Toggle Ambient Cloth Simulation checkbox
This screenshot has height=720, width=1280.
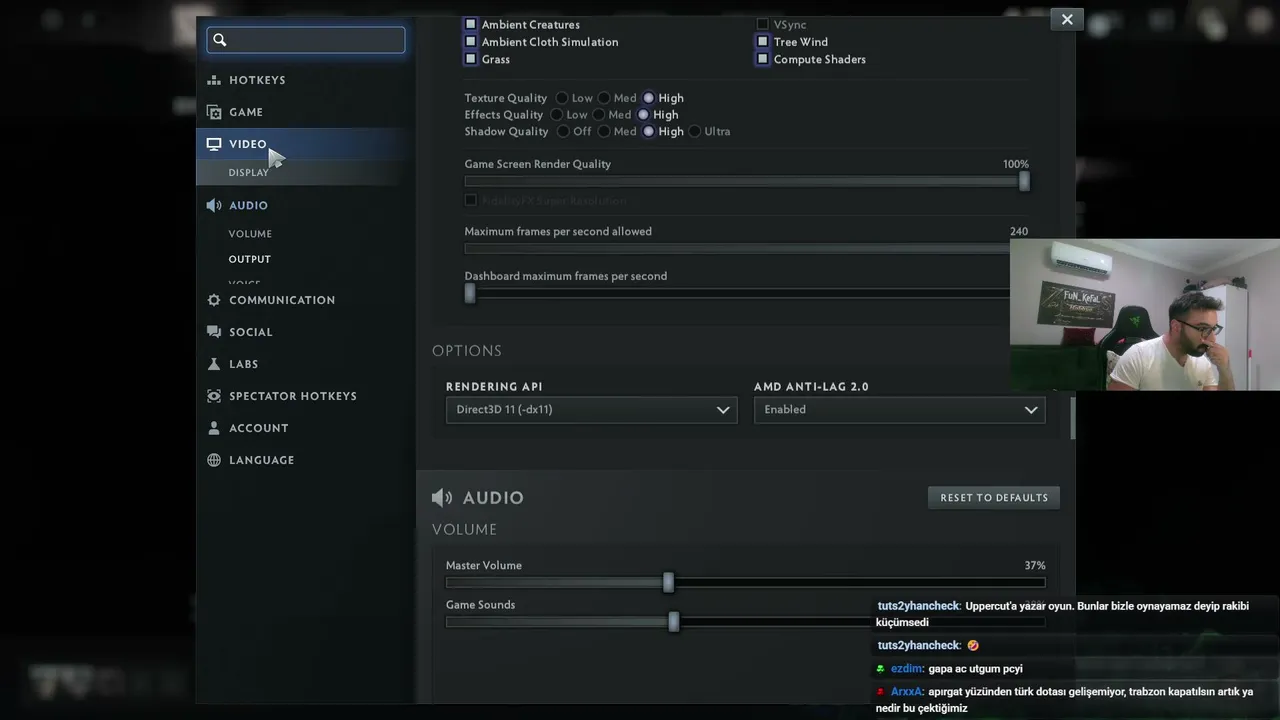tap(471, 42)
